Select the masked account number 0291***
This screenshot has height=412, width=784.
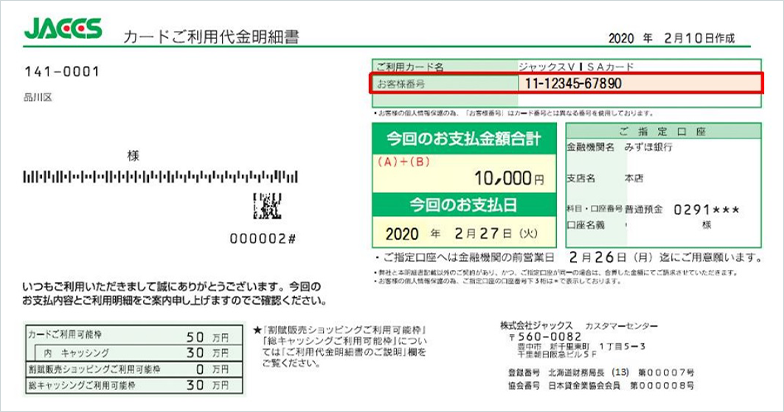click(x=706, y=210)
